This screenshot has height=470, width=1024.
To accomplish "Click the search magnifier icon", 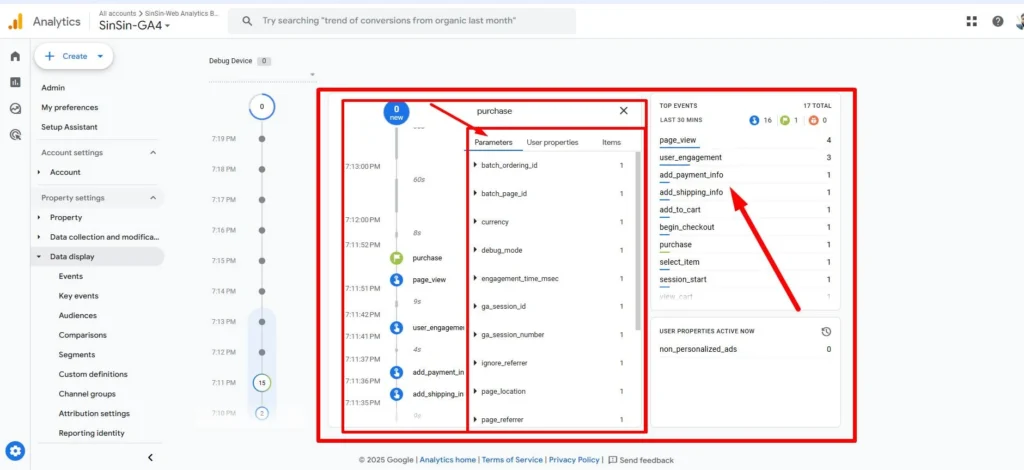I will (x=247, y=21).
